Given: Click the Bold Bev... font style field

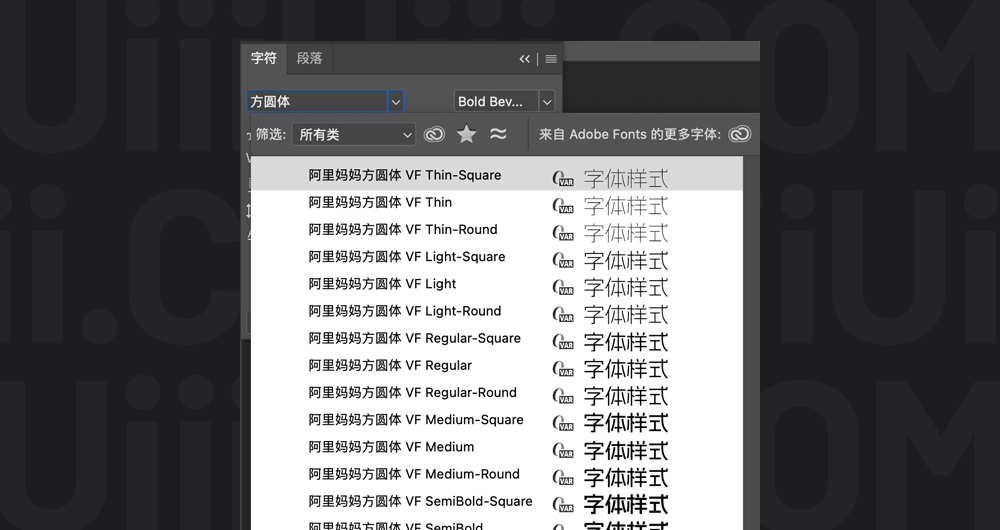Looking at the screenshot, I should pos(496,101).
